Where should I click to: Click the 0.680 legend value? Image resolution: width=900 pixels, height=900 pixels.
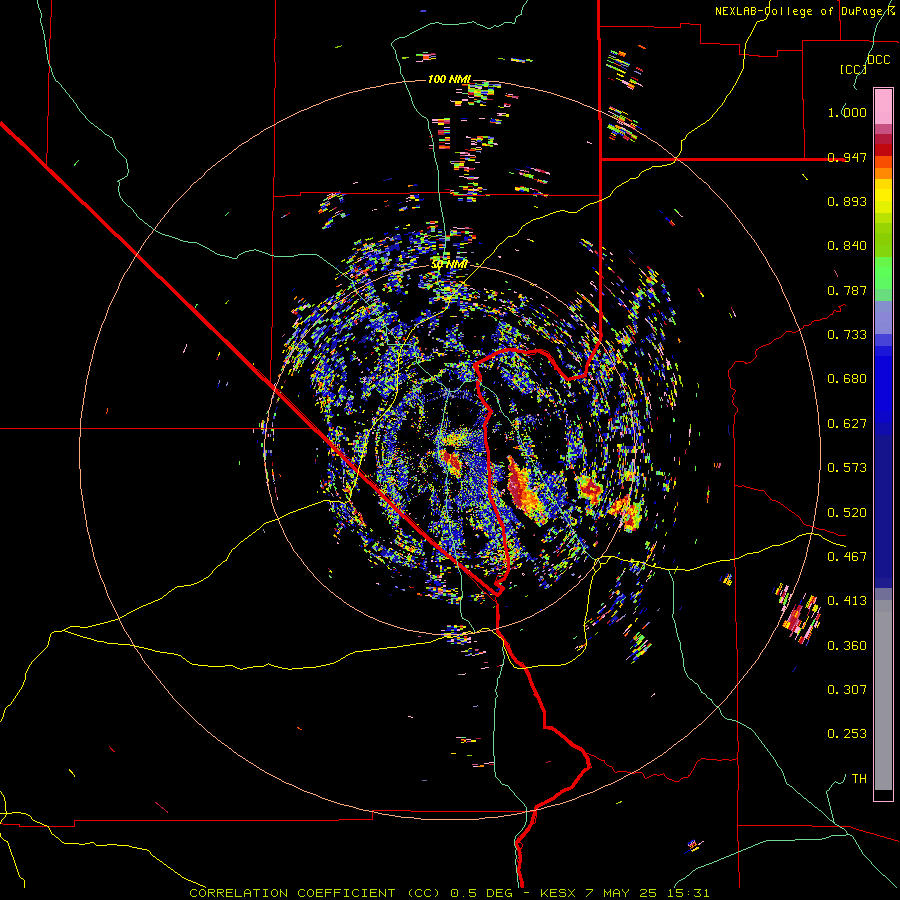coord(847,379)
